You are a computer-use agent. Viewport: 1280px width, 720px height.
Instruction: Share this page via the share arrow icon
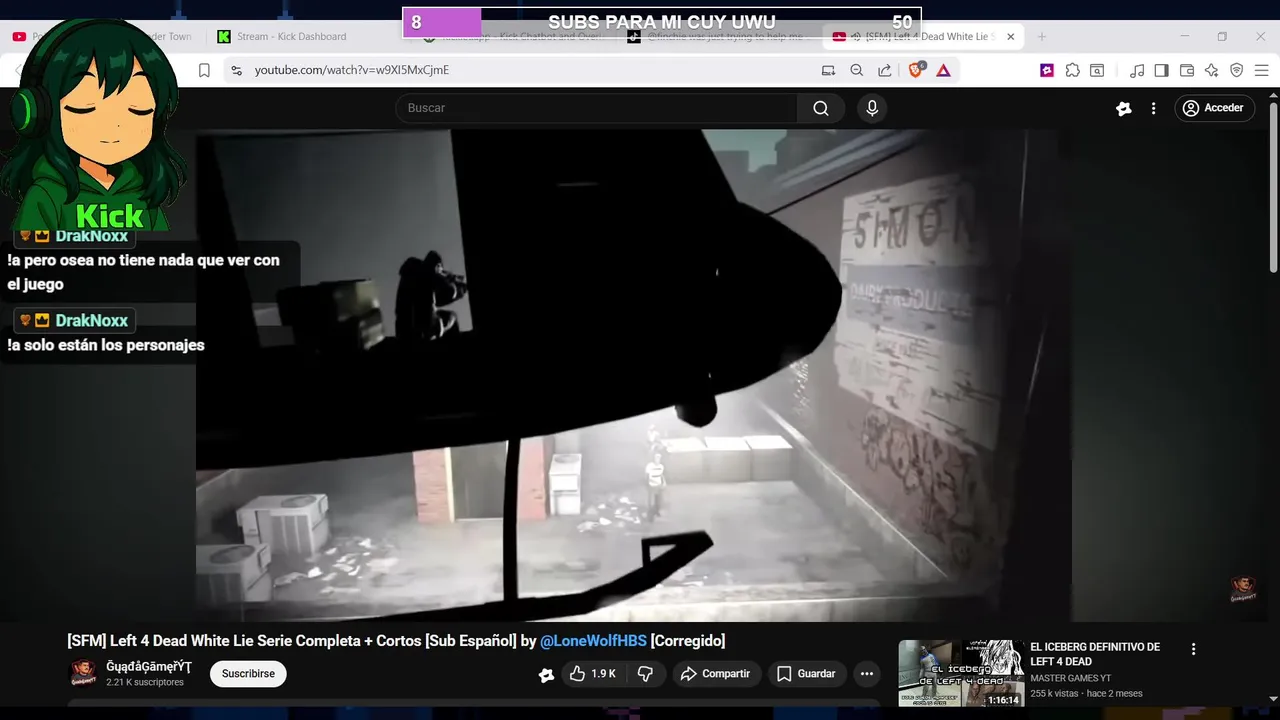tap(885, 70)
